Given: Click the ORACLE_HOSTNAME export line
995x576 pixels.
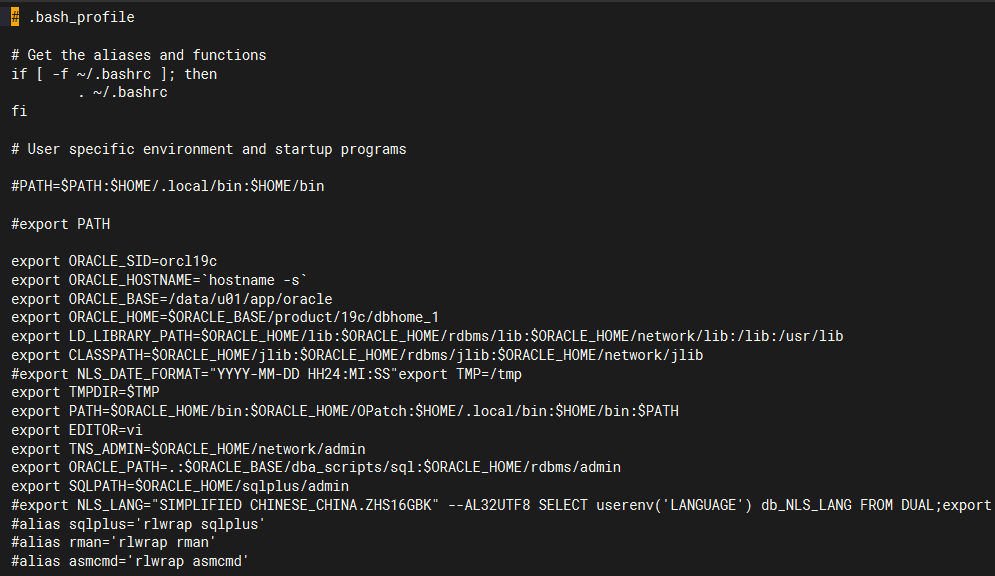Looking at the screenshot, I should pyautogui.click(x=159, y=280).
